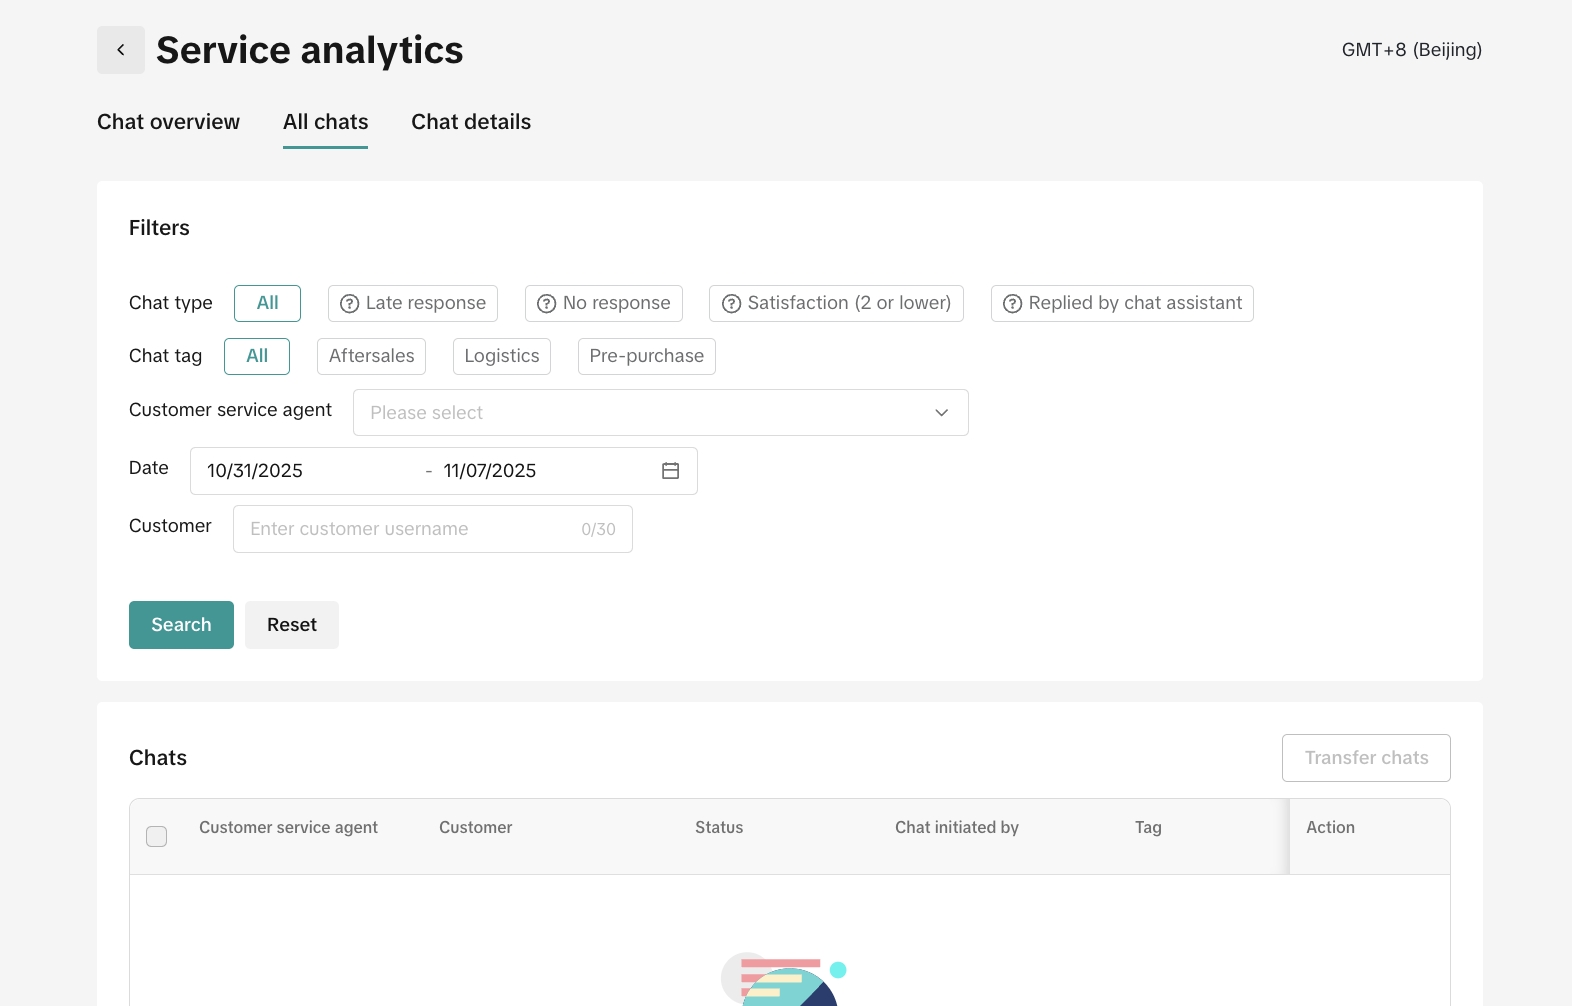
Task: Click the question icon on Satisfaction filter
Action: coord(731,304)
